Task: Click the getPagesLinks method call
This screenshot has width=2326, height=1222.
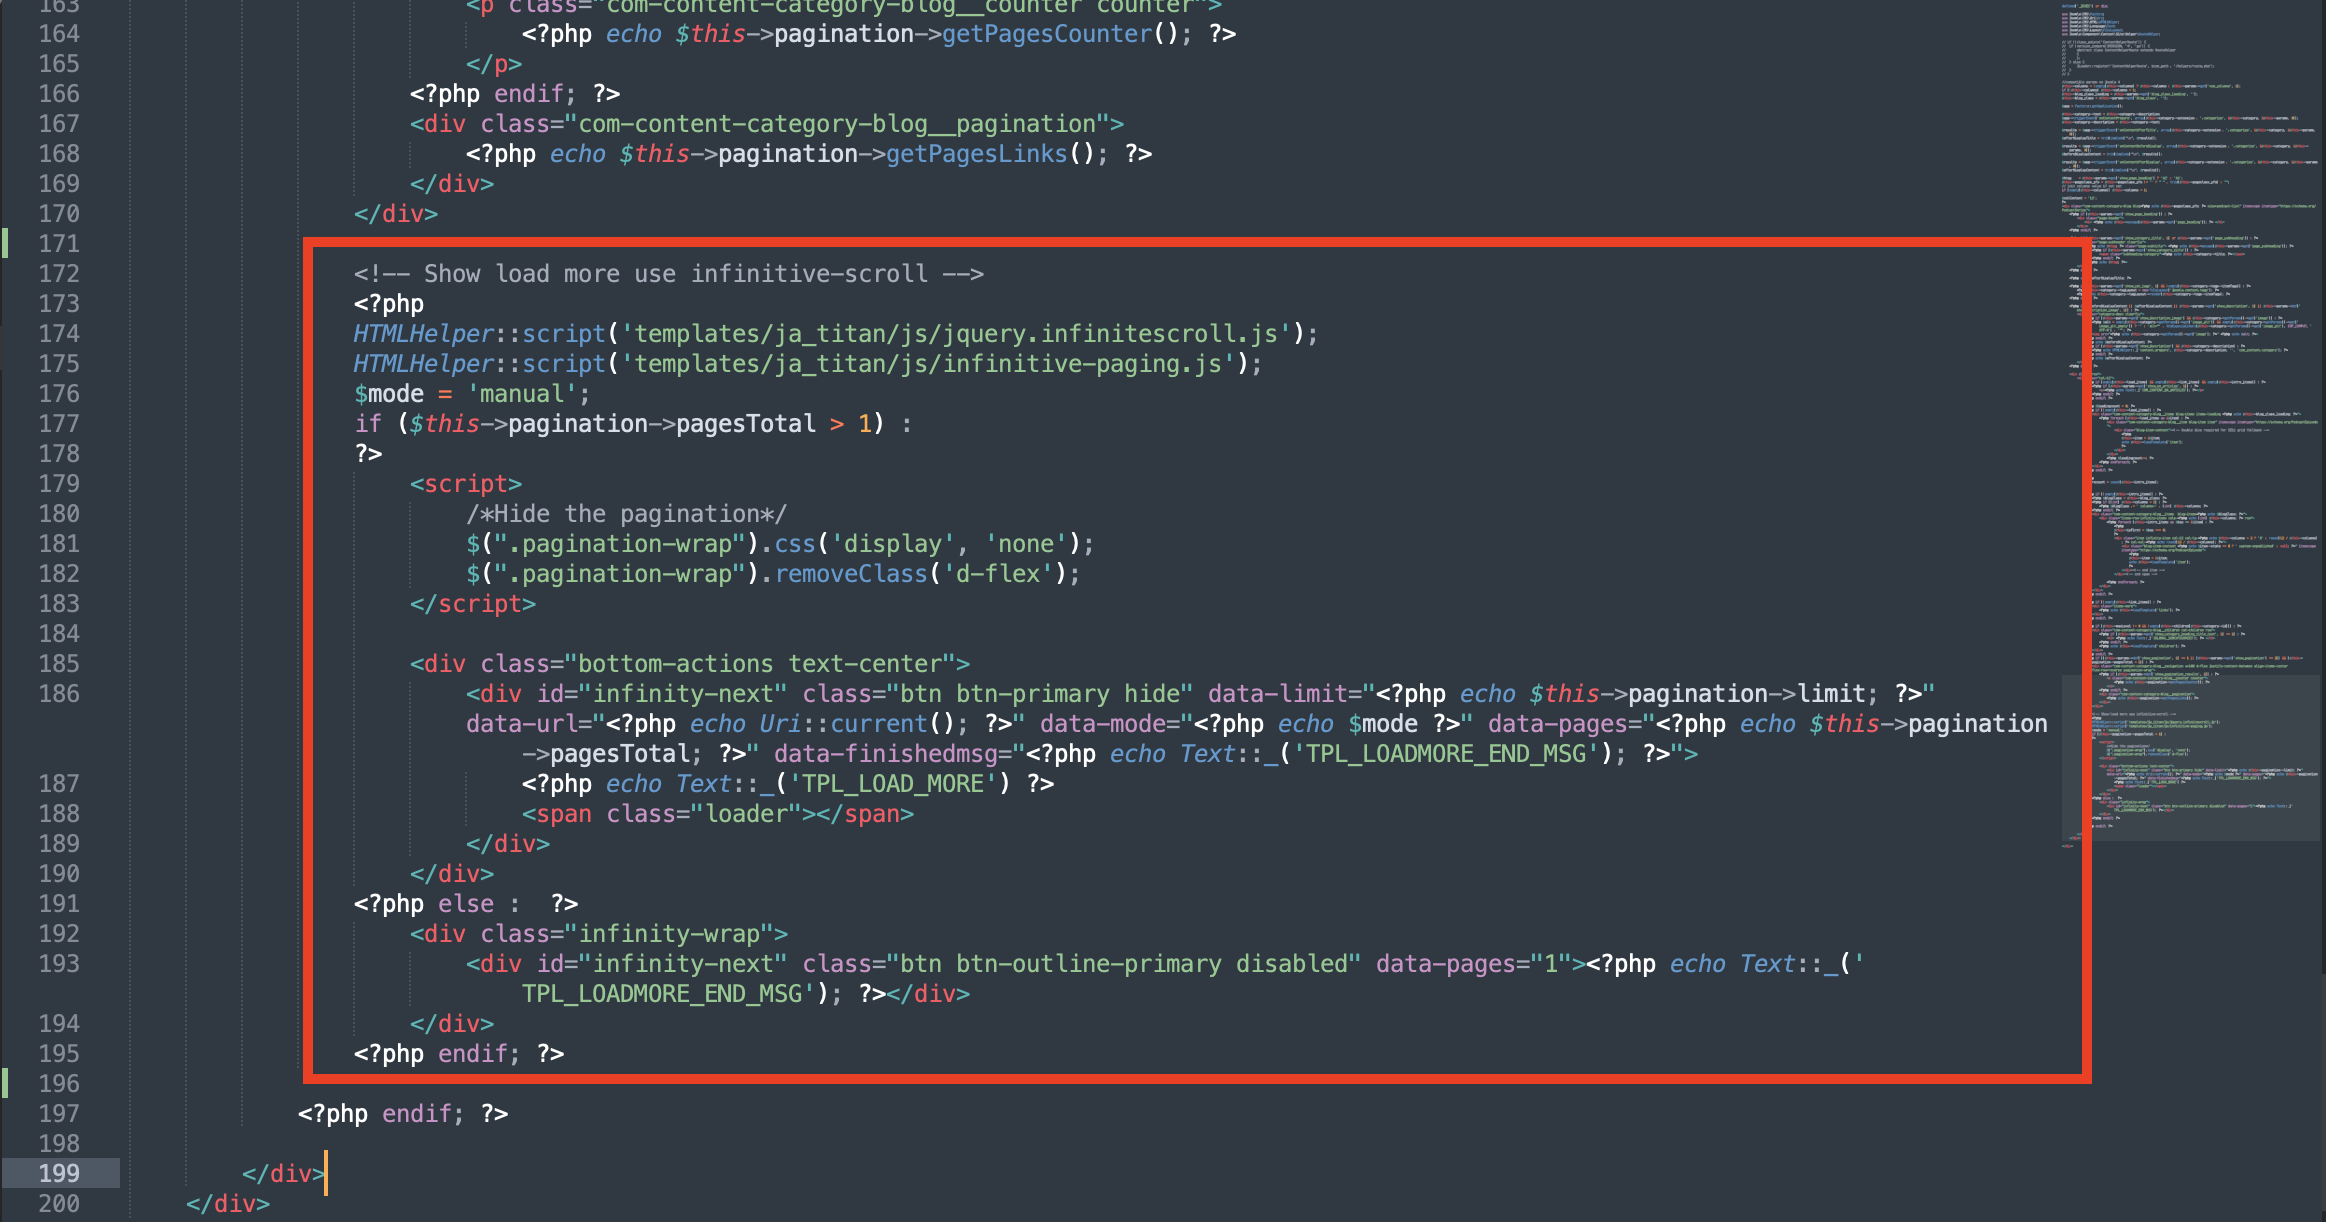Action: (977, 154)
